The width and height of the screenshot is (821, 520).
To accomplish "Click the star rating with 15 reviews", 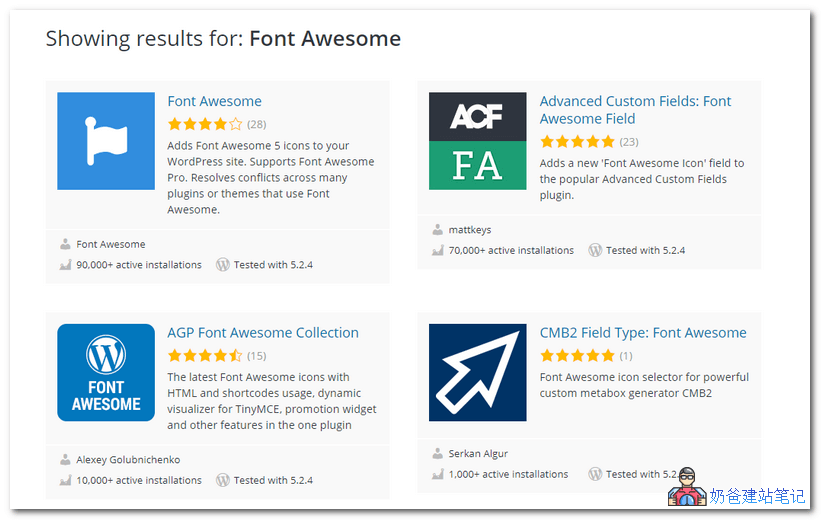I will [205, 356].
